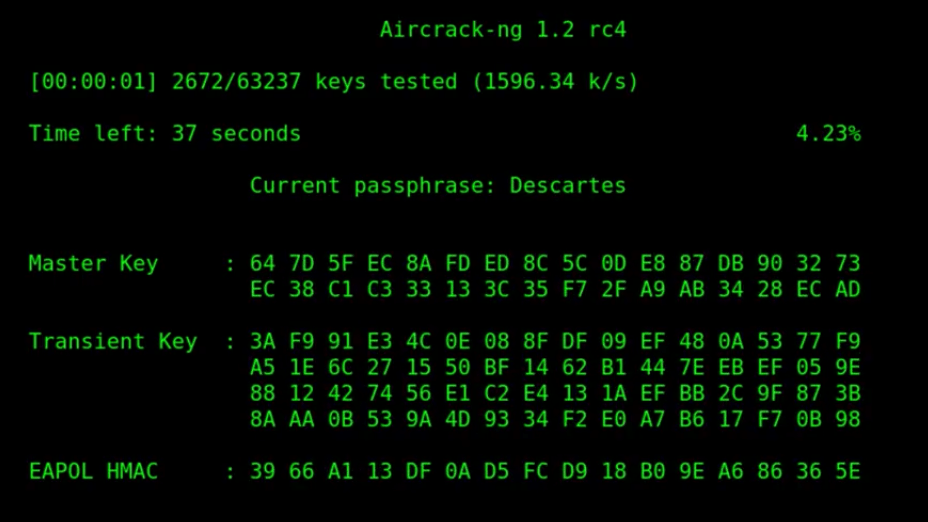Click the elapsed time [00:00:01]

coord(93,82)
